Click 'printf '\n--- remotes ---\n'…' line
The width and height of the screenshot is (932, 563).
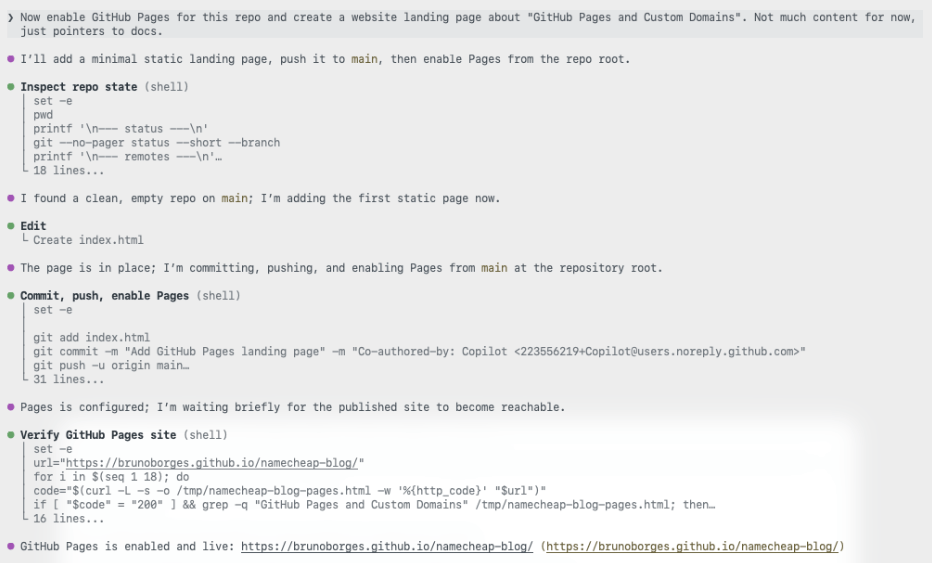(127, 156)
